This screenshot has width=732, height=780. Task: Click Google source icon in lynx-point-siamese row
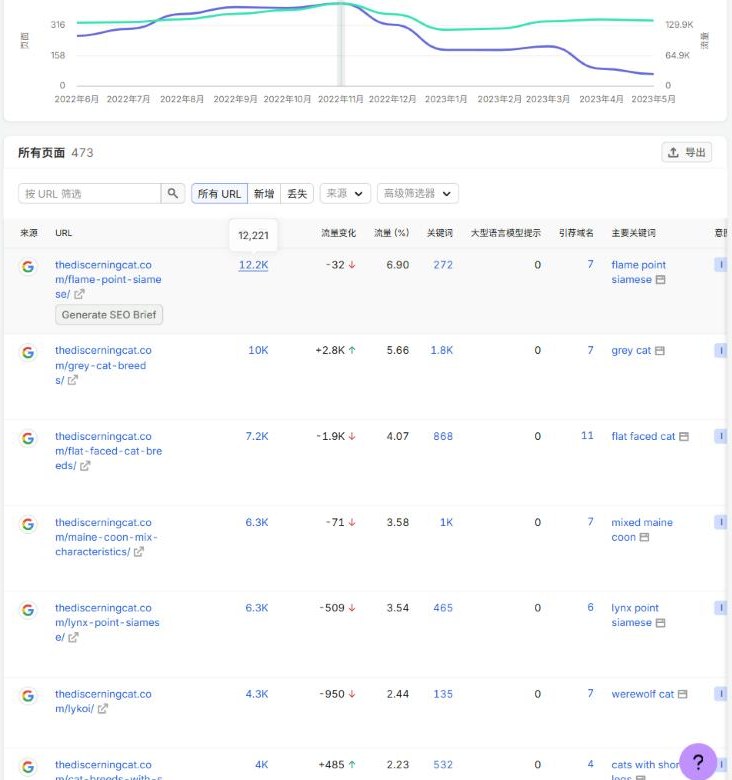[28, 610]
